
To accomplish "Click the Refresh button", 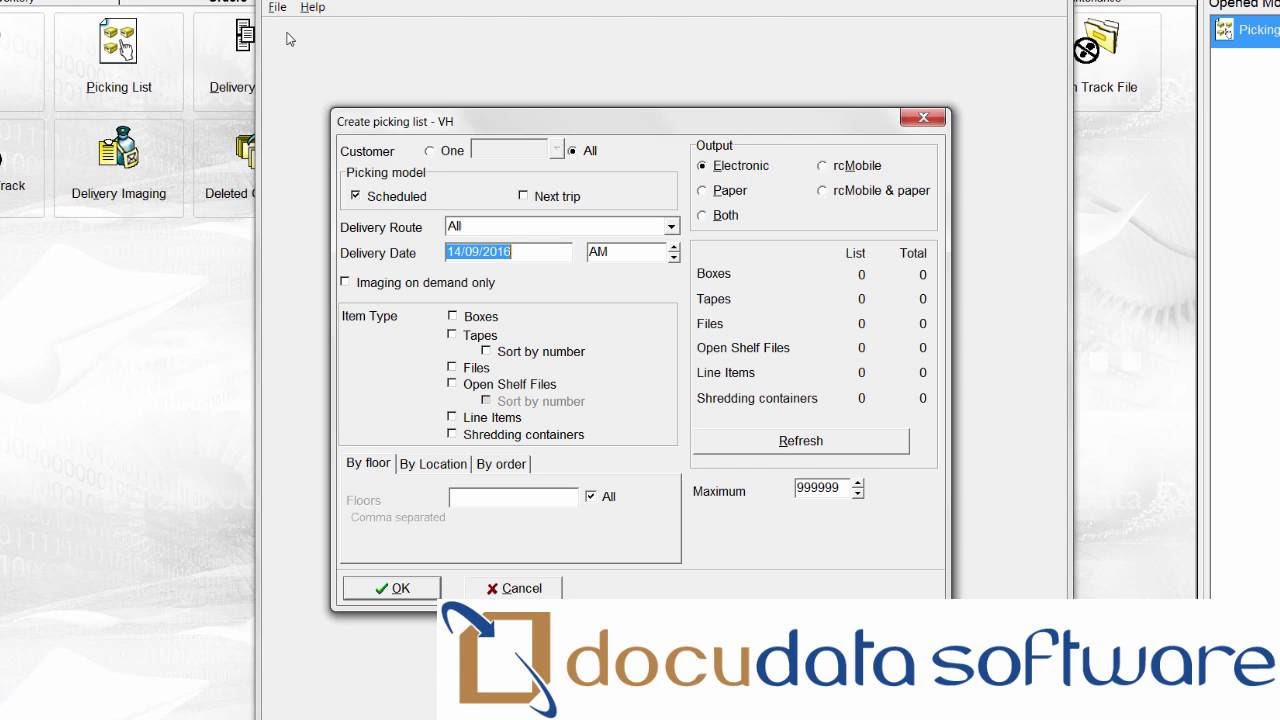I will tap(801, 441).
